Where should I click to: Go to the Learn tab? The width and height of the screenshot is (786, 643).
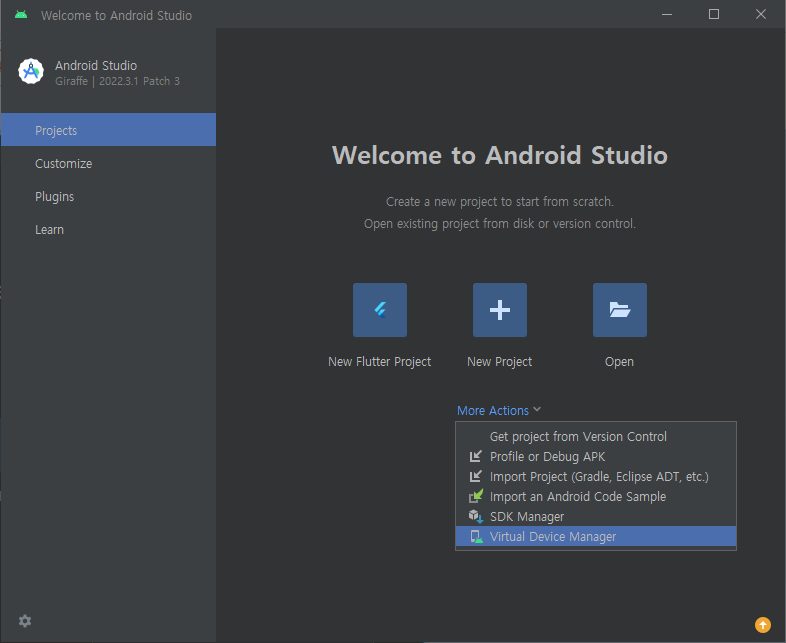108,230
